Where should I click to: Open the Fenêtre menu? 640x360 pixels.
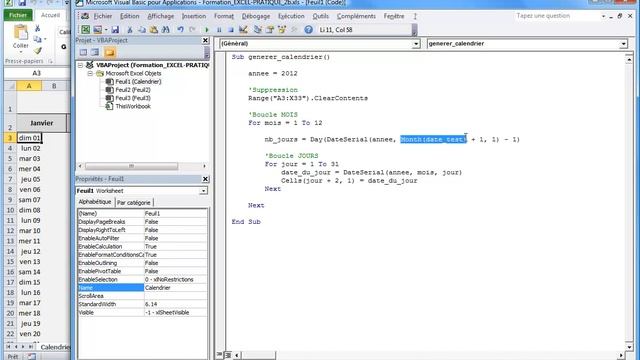394,16
